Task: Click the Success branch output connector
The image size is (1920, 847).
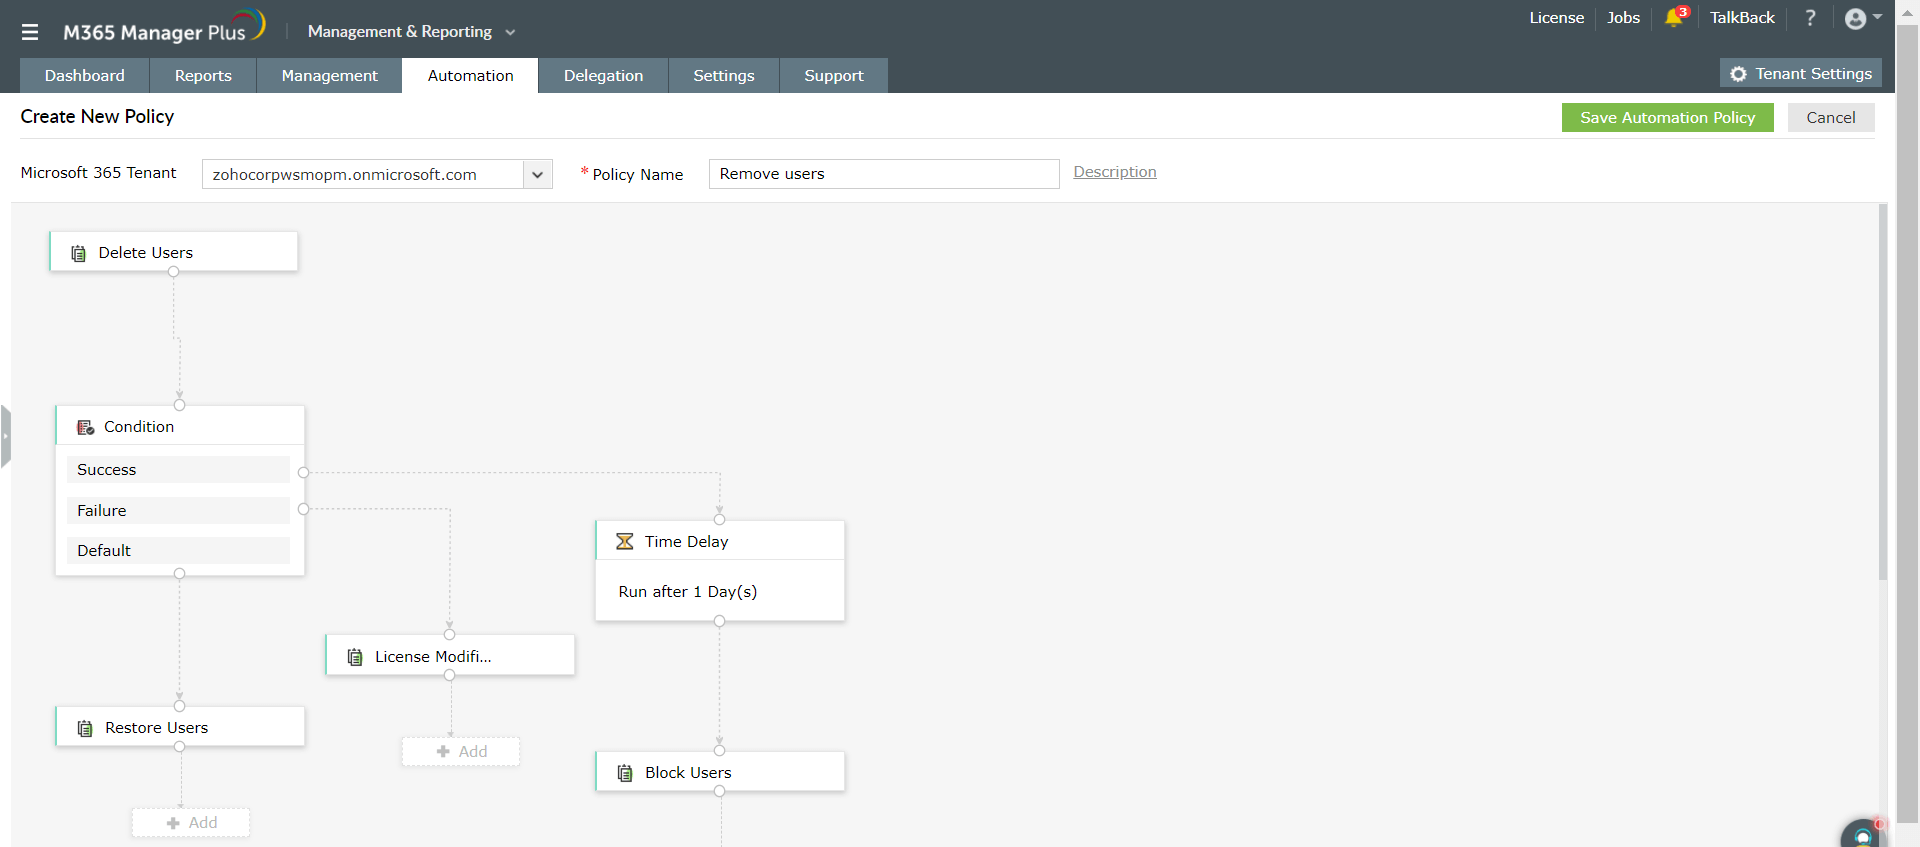Action: (x=304, y=472)
